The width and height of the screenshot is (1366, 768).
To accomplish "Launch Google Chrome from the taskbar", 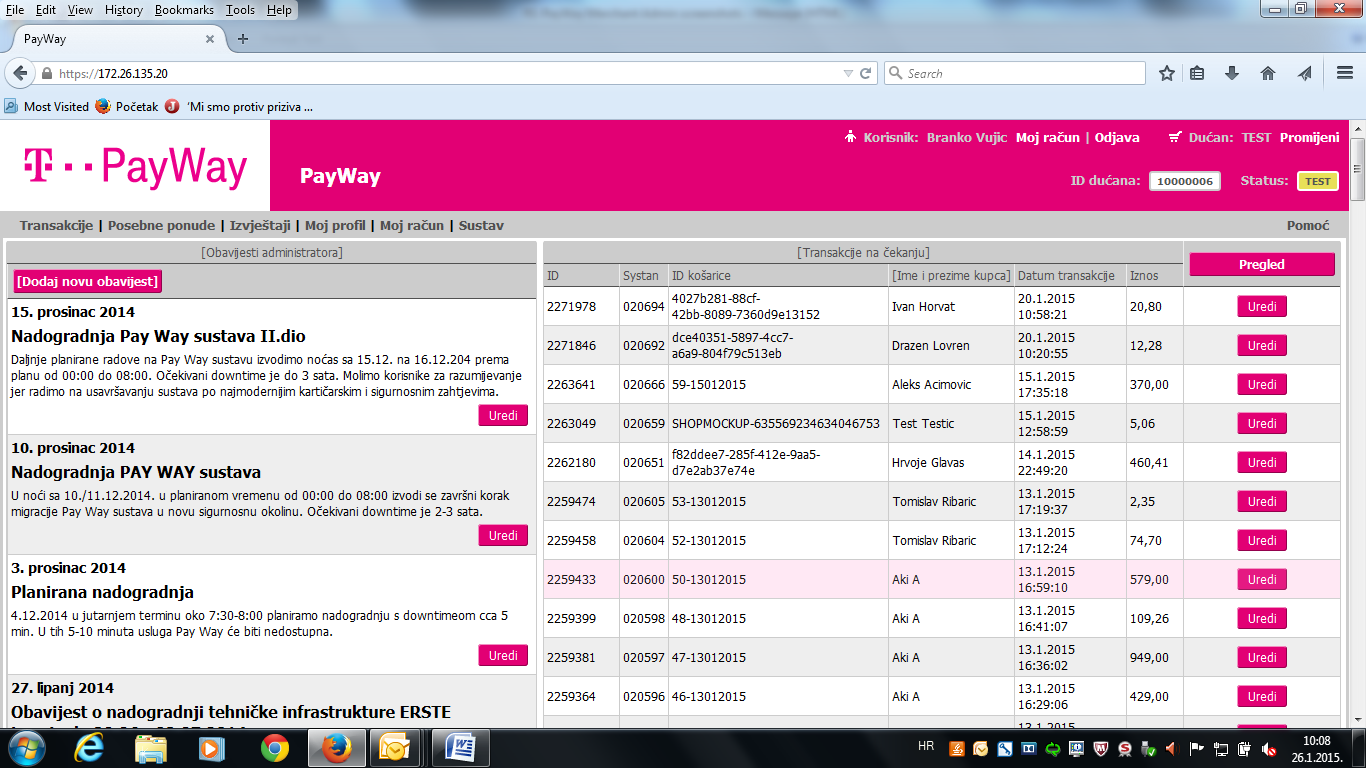I will coord(275,747).
